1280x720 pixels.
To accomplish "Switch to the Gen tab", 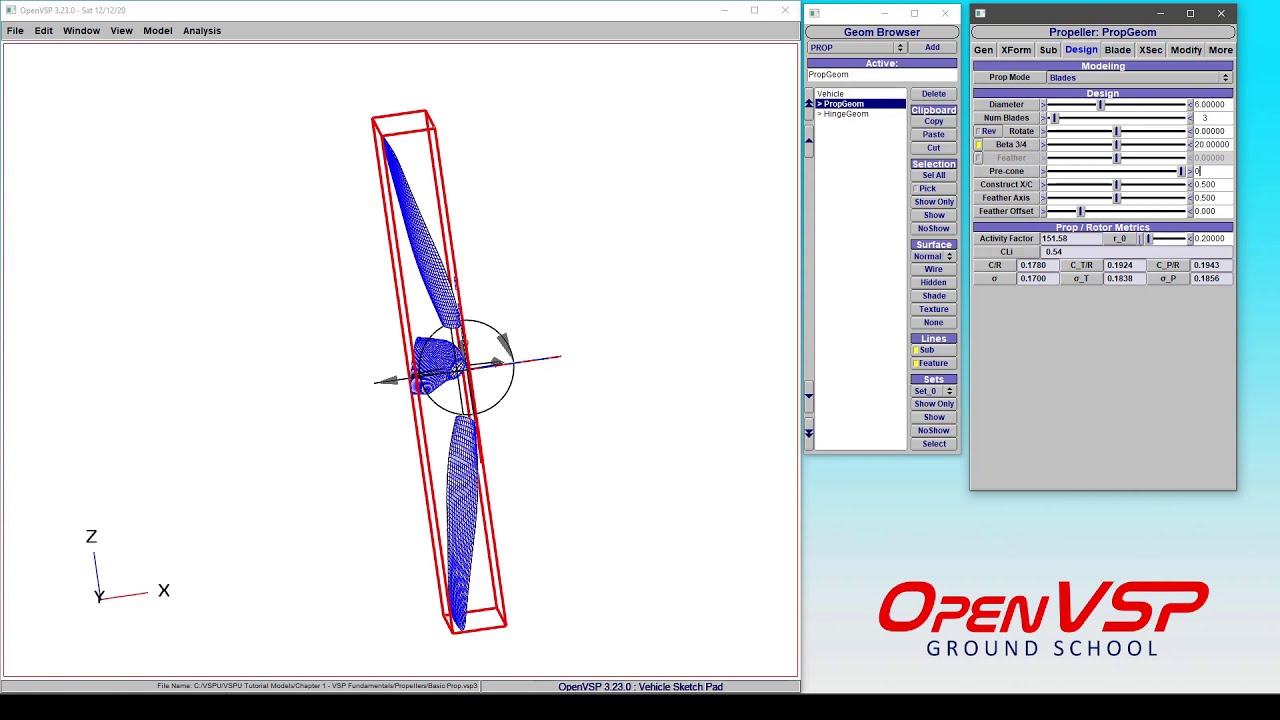I will pyautogui.click(x=984, y=50).
